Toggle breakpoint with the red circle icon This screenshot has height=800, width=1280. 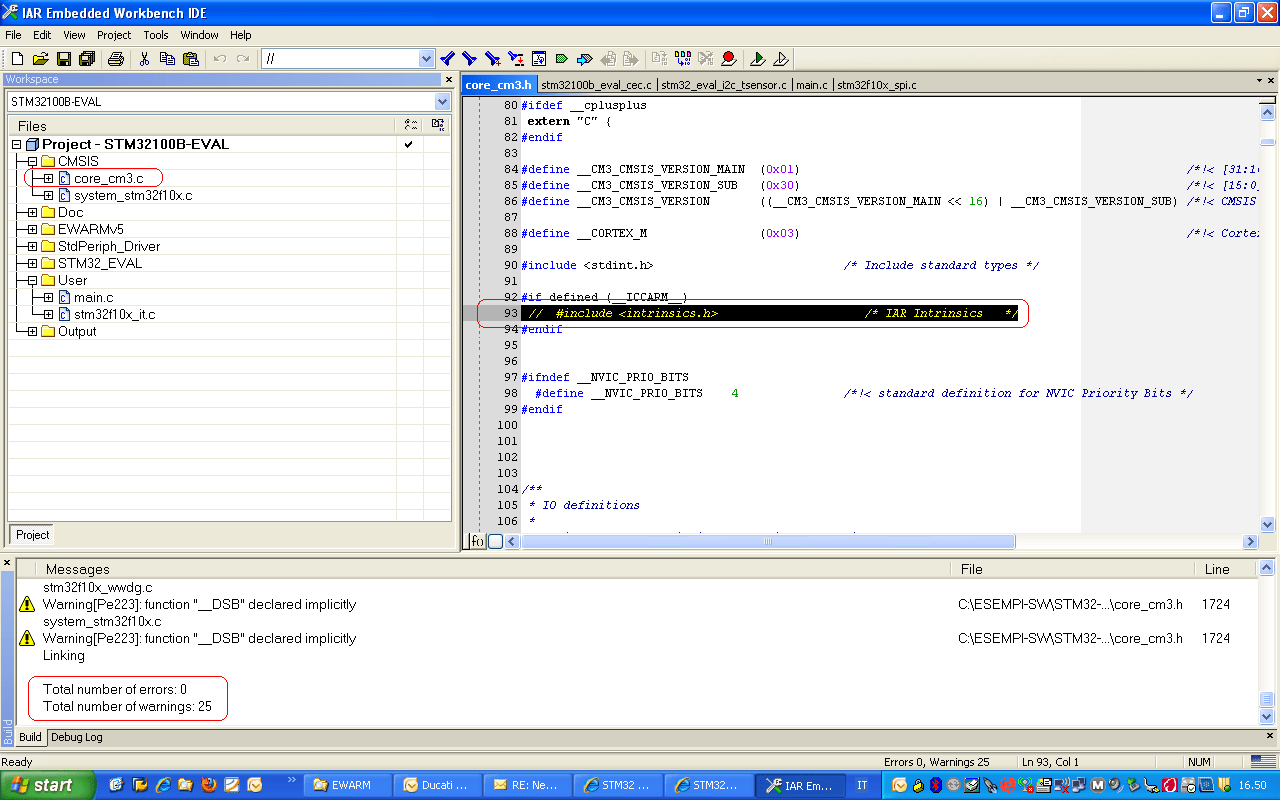(x=729, y=59)
